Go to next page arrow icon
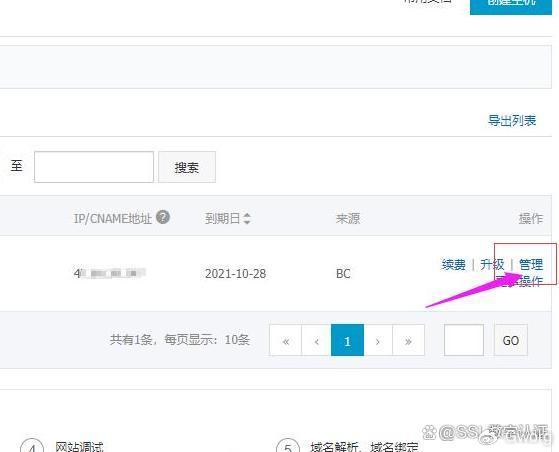 (378, 340)
